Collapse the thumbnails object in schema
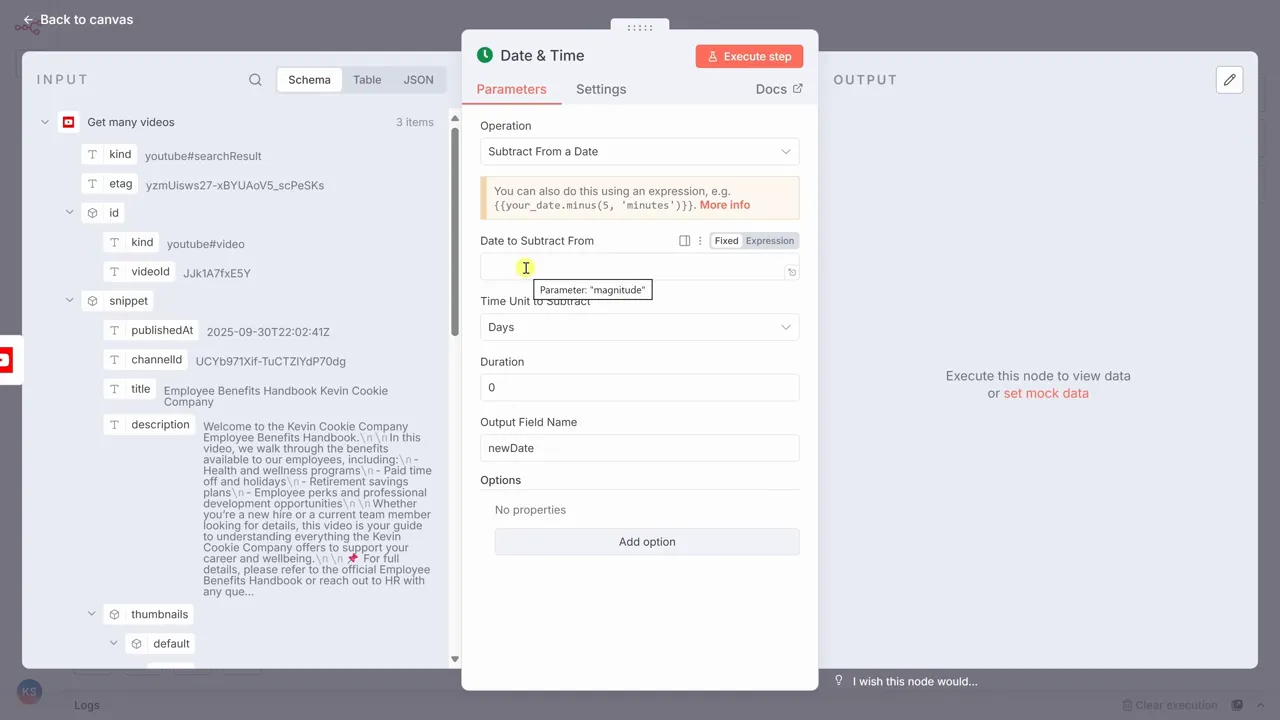Viewport: 1280px width, 720px height. [x=91, y=615]
